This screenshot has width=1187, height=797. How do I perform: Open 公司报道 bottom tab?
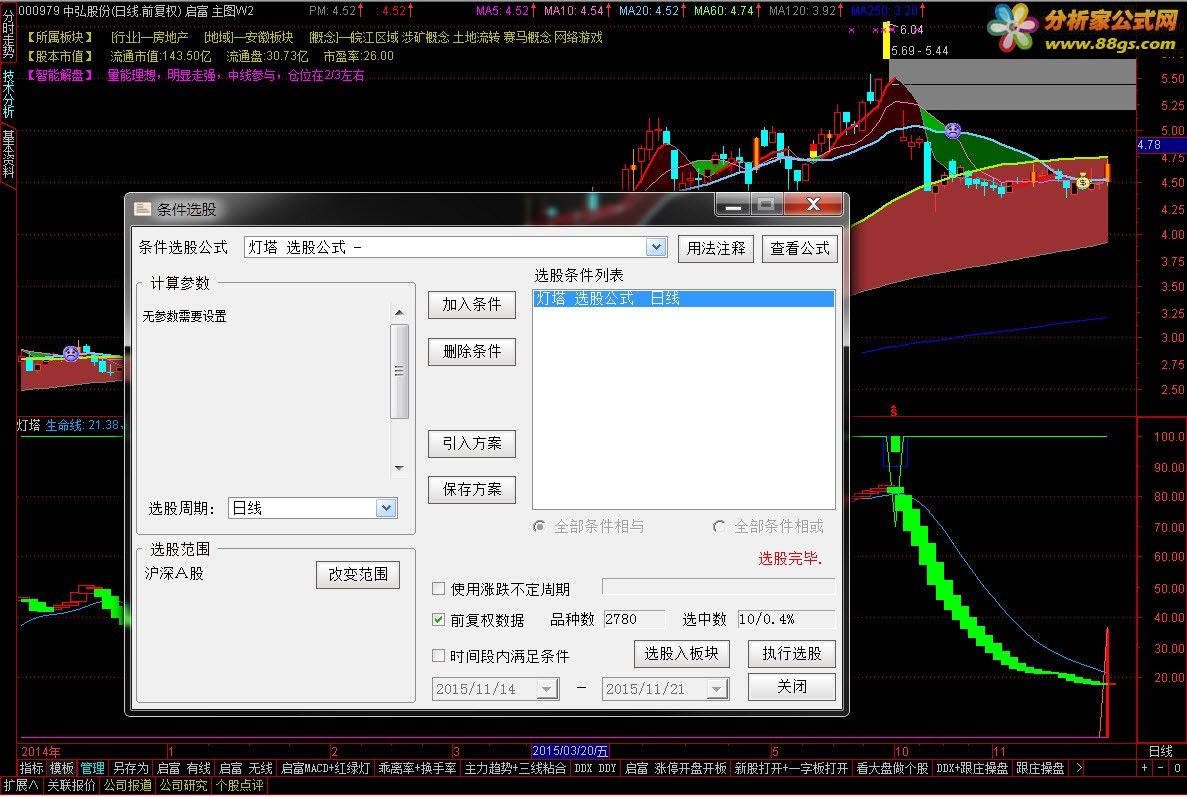click(x=127, y=786)
